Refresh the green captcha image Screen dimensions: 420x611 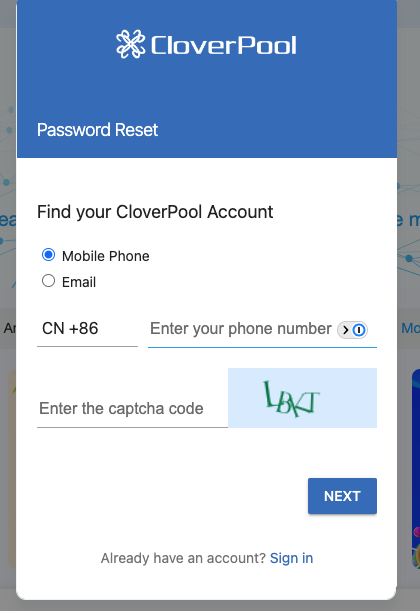point(302,398)
